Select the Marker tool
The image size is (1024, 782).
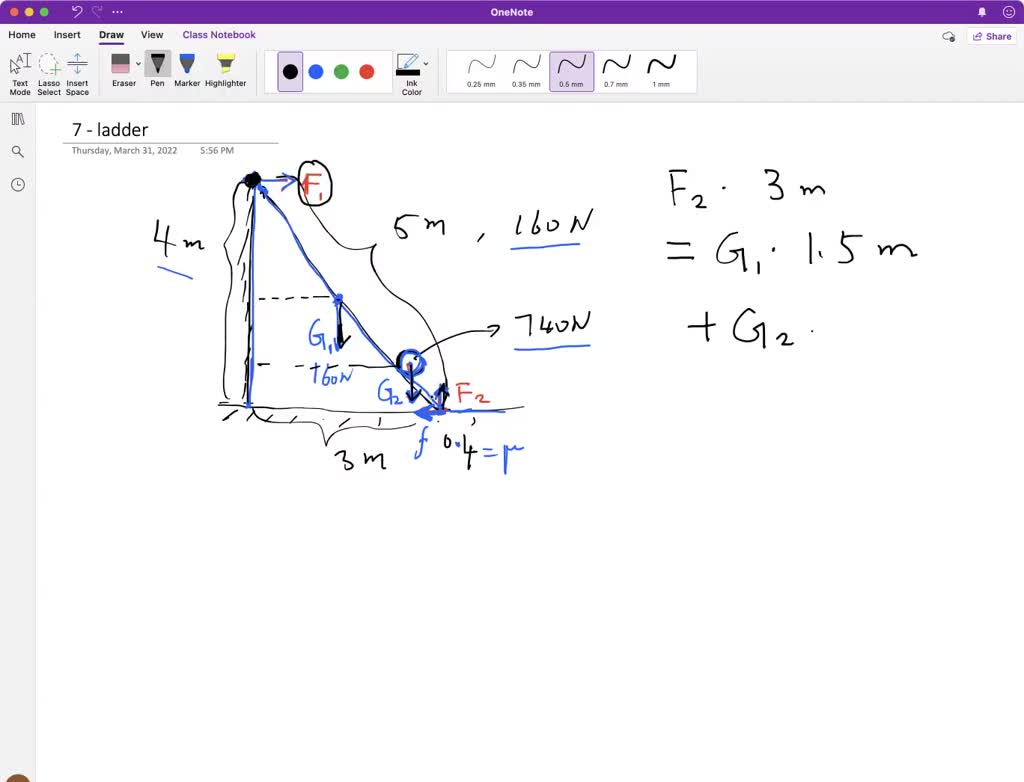pyautogui.click(x=187, y=70)
